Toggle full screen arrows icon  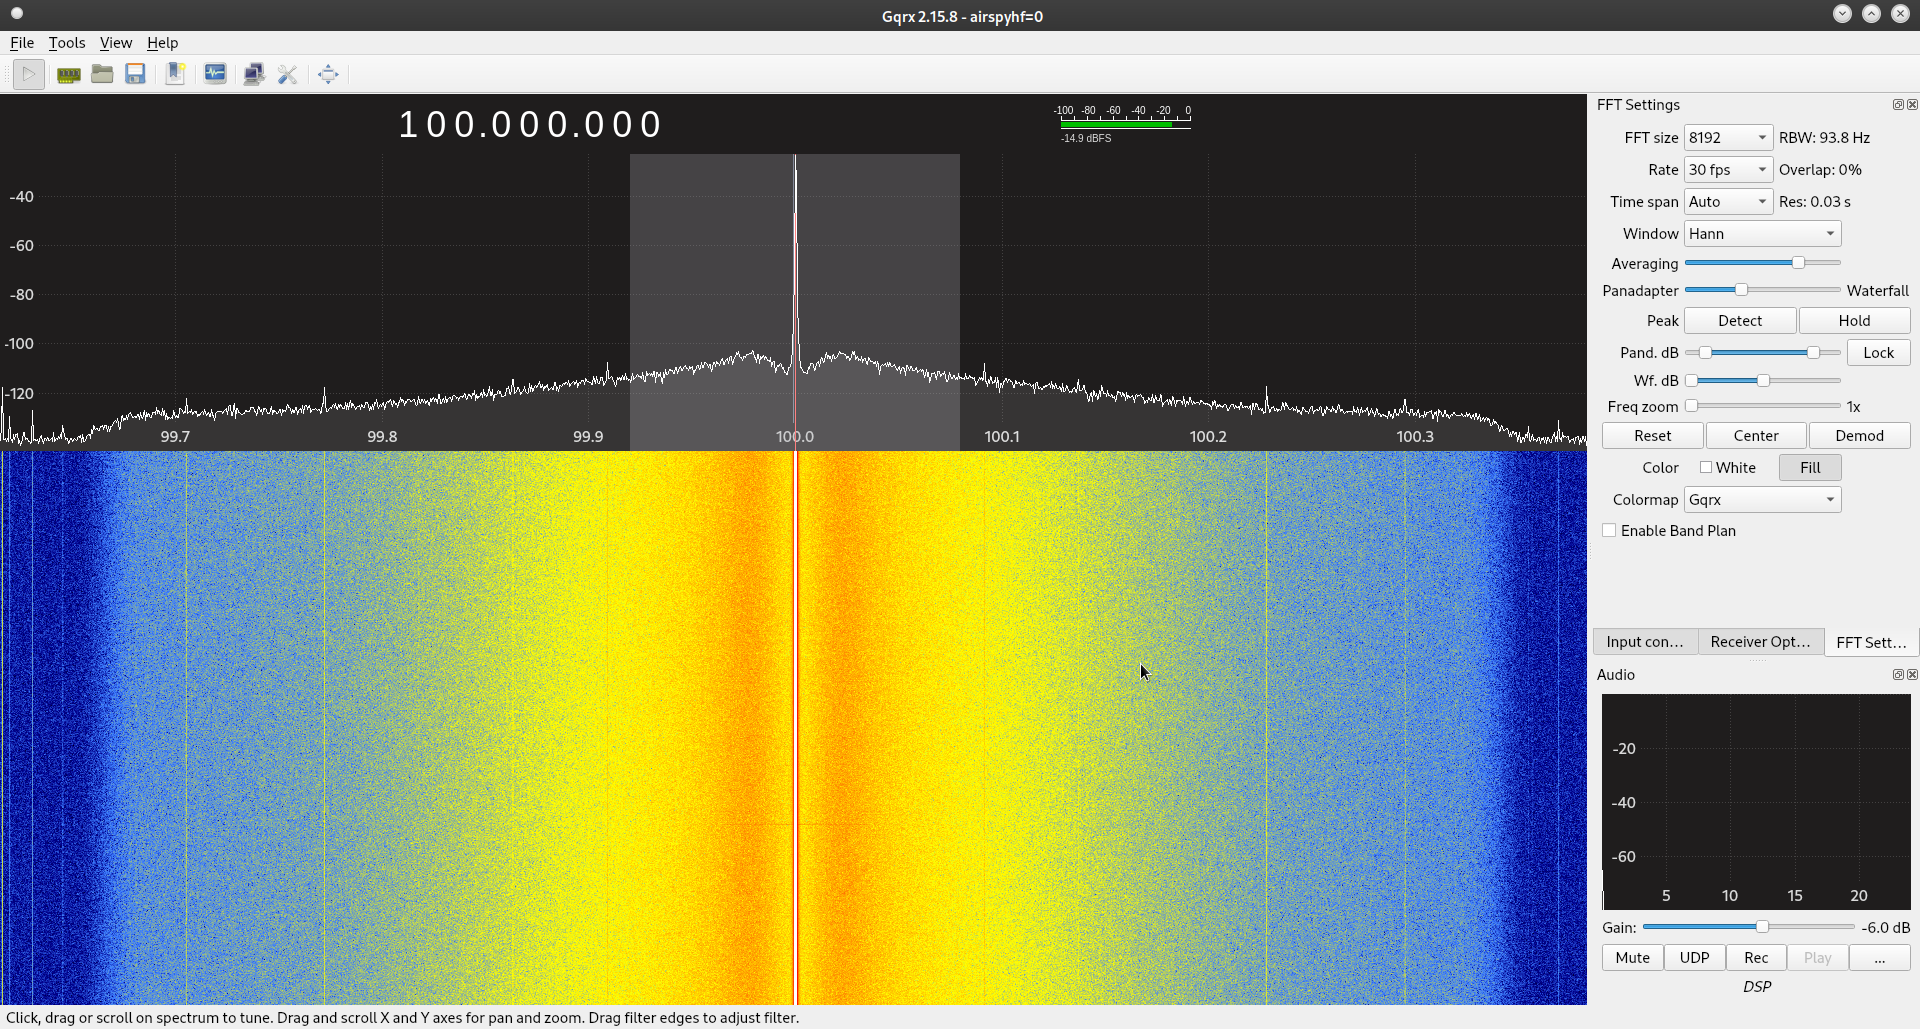pyautogui.click(x=328, y=74)
